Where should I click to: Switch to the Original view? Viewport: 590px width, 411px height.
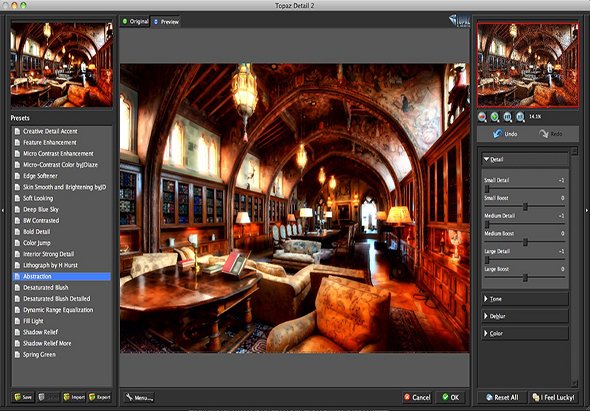135,21
